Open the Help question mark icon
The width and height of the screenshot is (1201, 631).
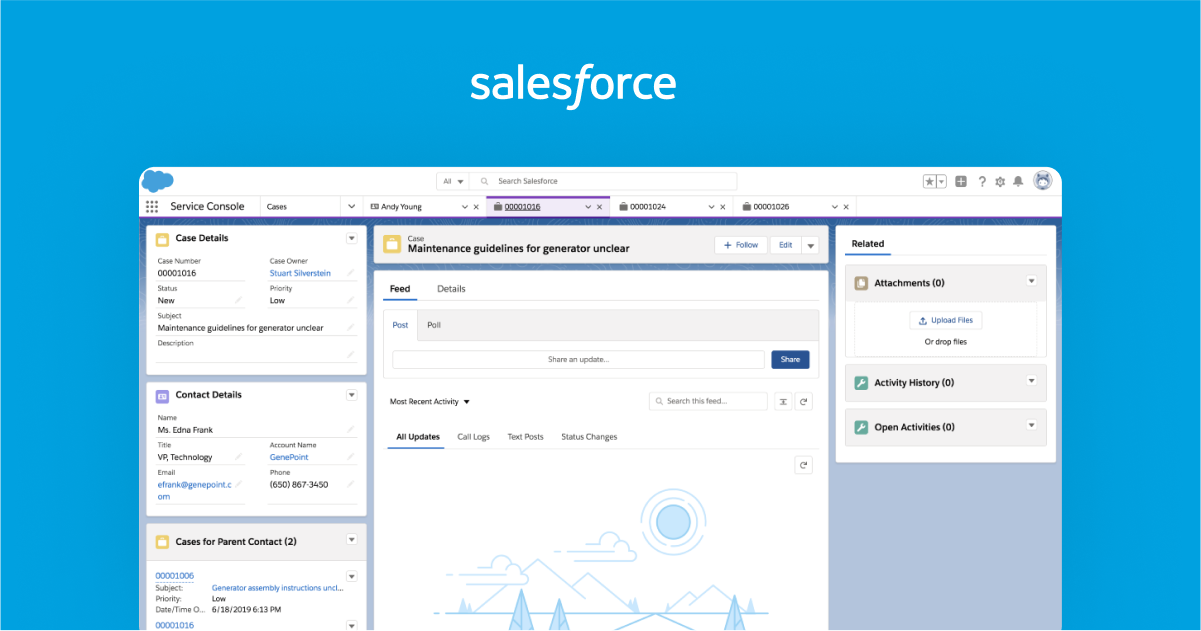tap(982, 181)
